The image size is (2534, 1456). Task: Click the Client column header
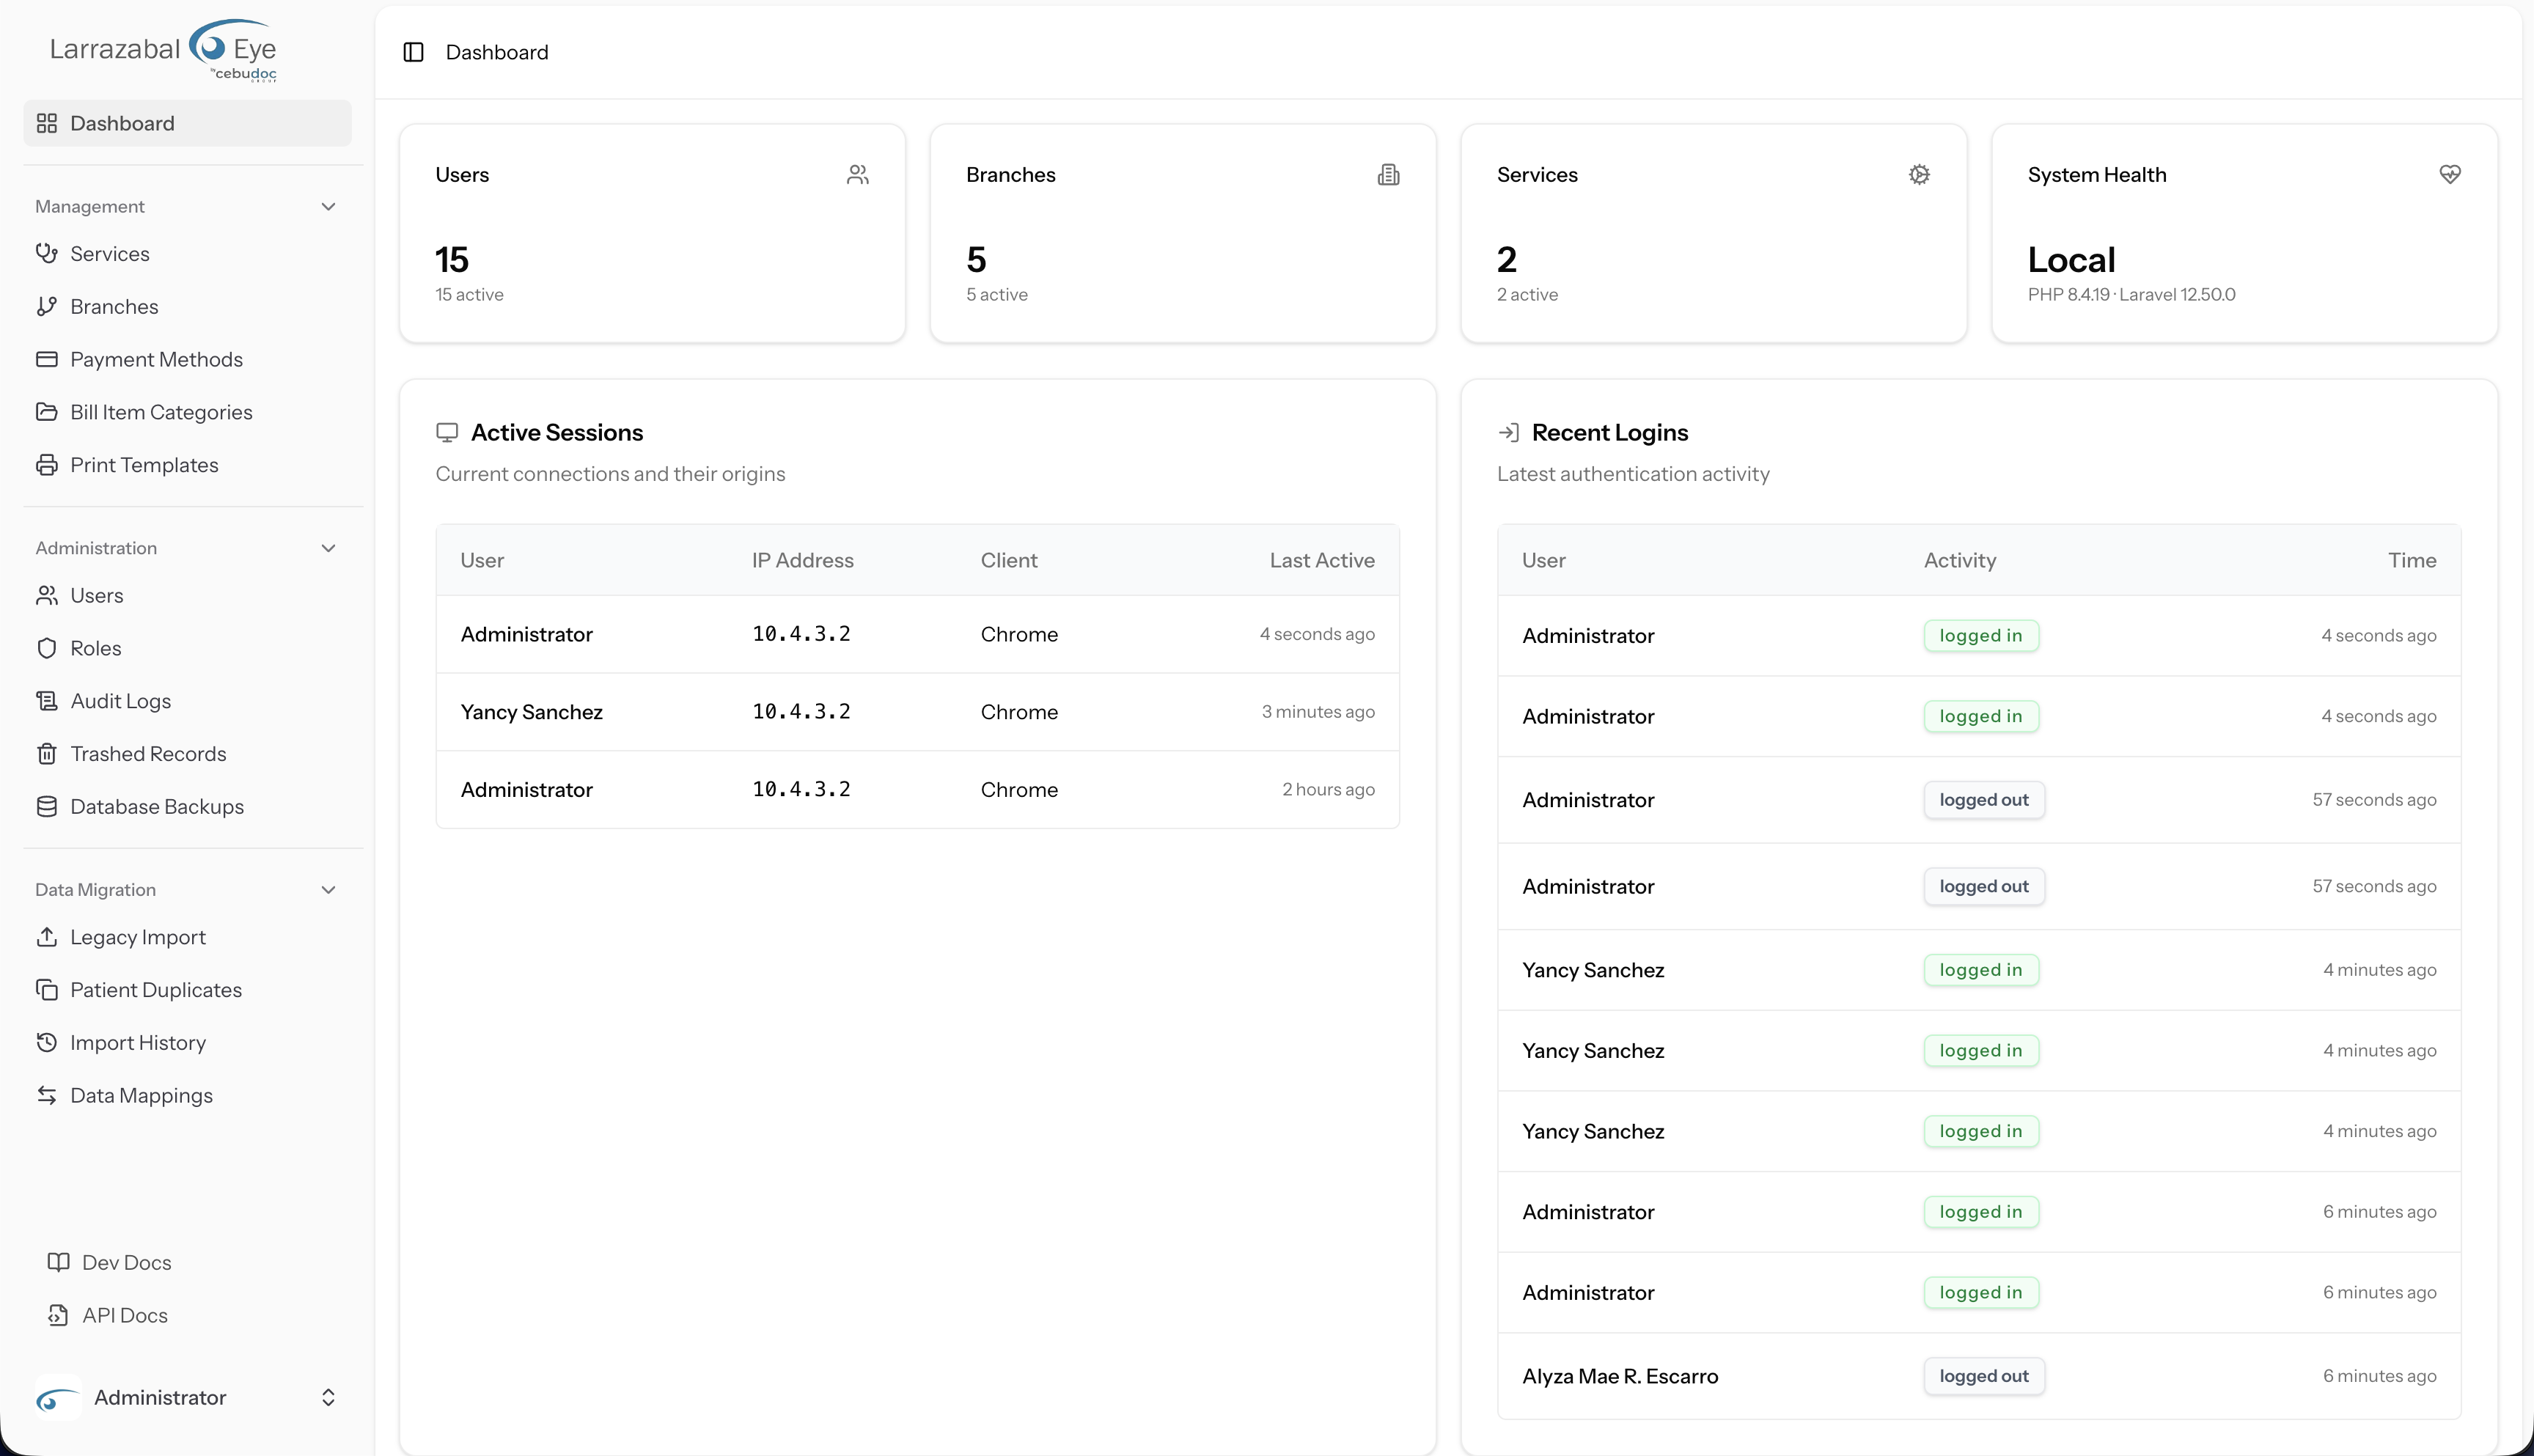point(1009,560)
